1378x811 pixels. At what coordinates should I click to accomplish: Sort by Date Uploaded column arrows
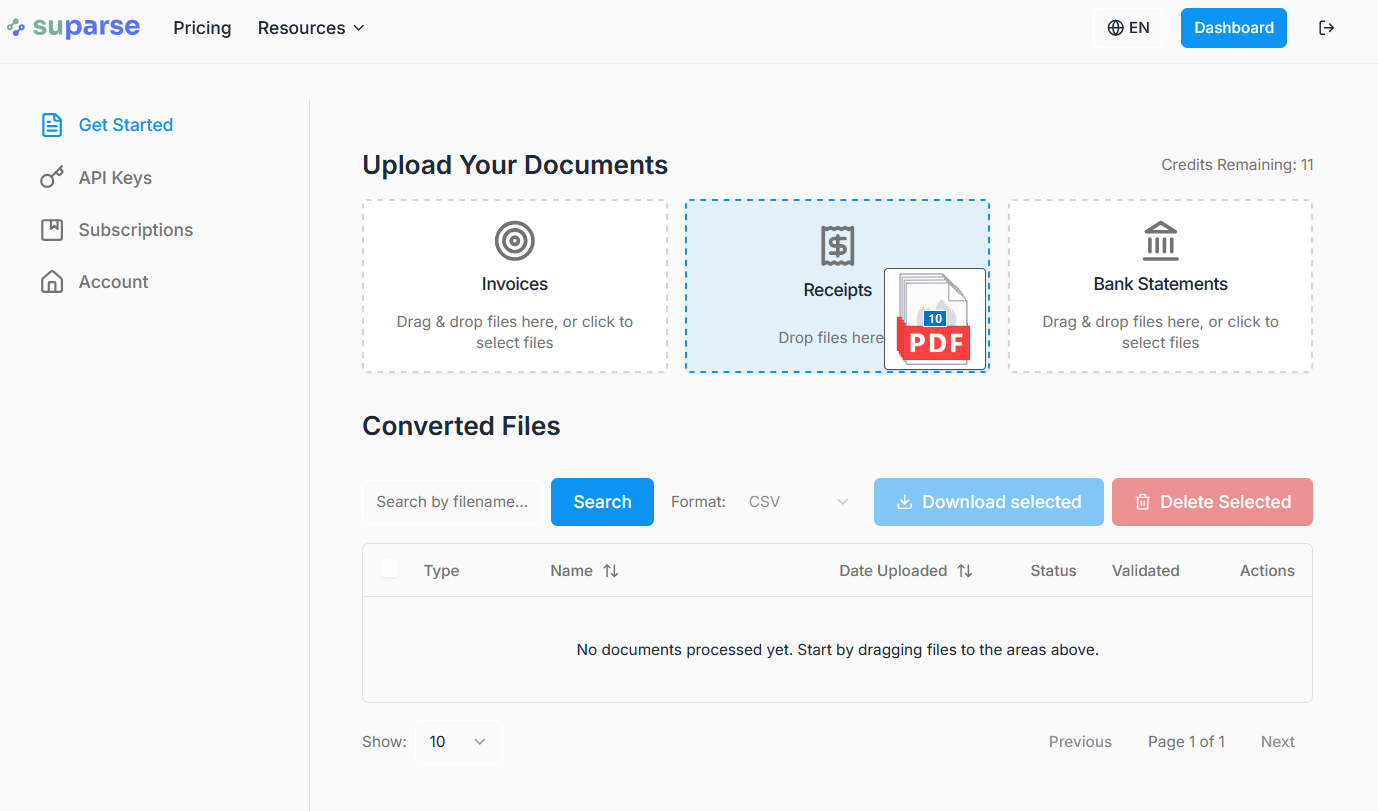click(964, 571)
